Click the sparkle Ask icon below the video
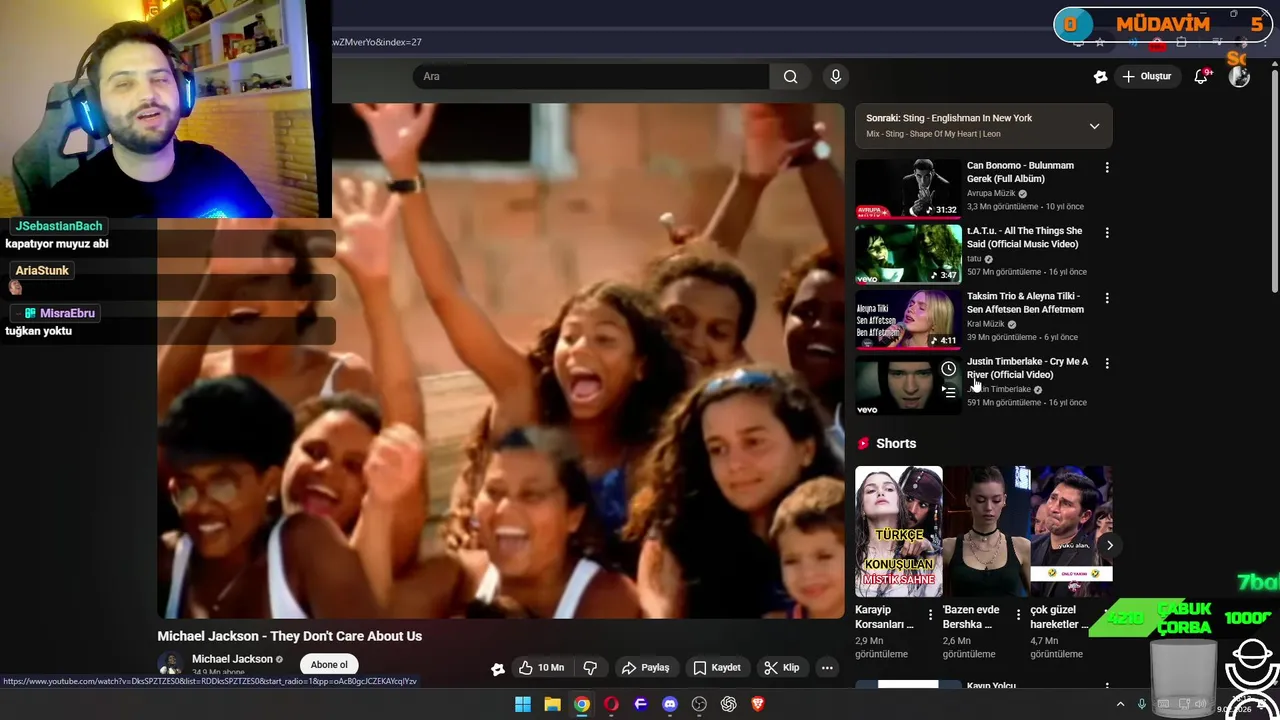 [497, 668]
